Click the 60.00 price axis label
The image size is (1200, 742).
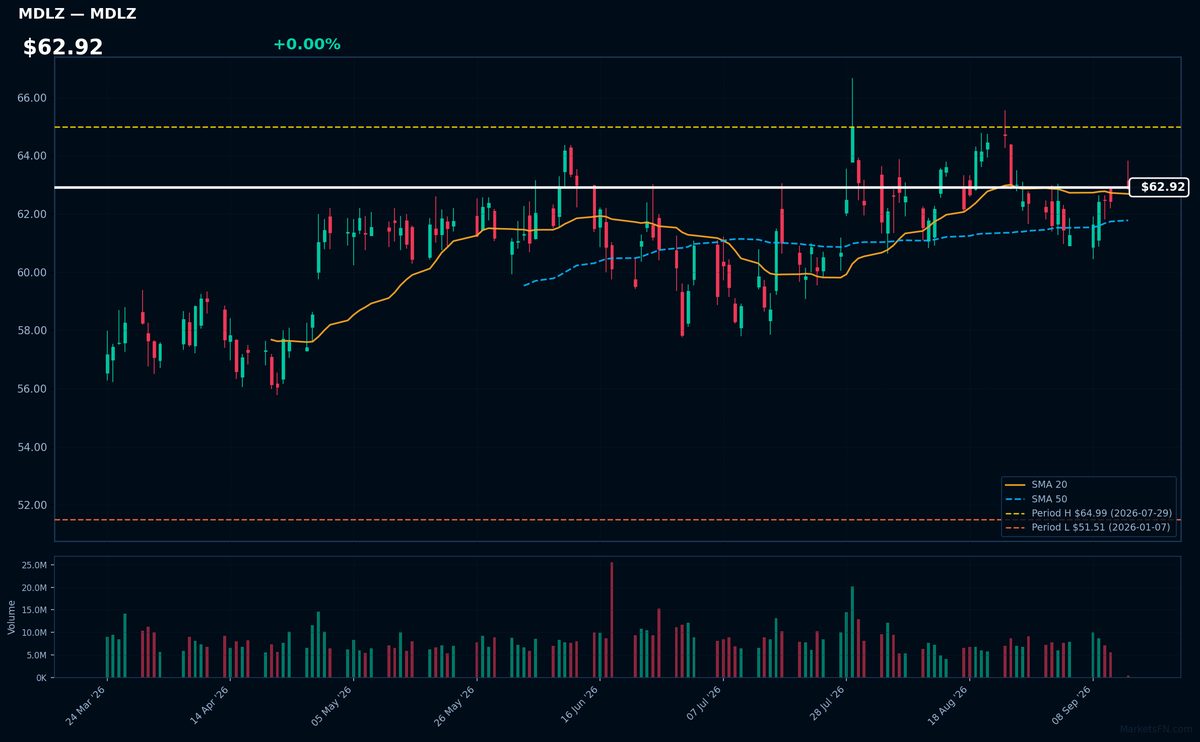click(33, 272)
